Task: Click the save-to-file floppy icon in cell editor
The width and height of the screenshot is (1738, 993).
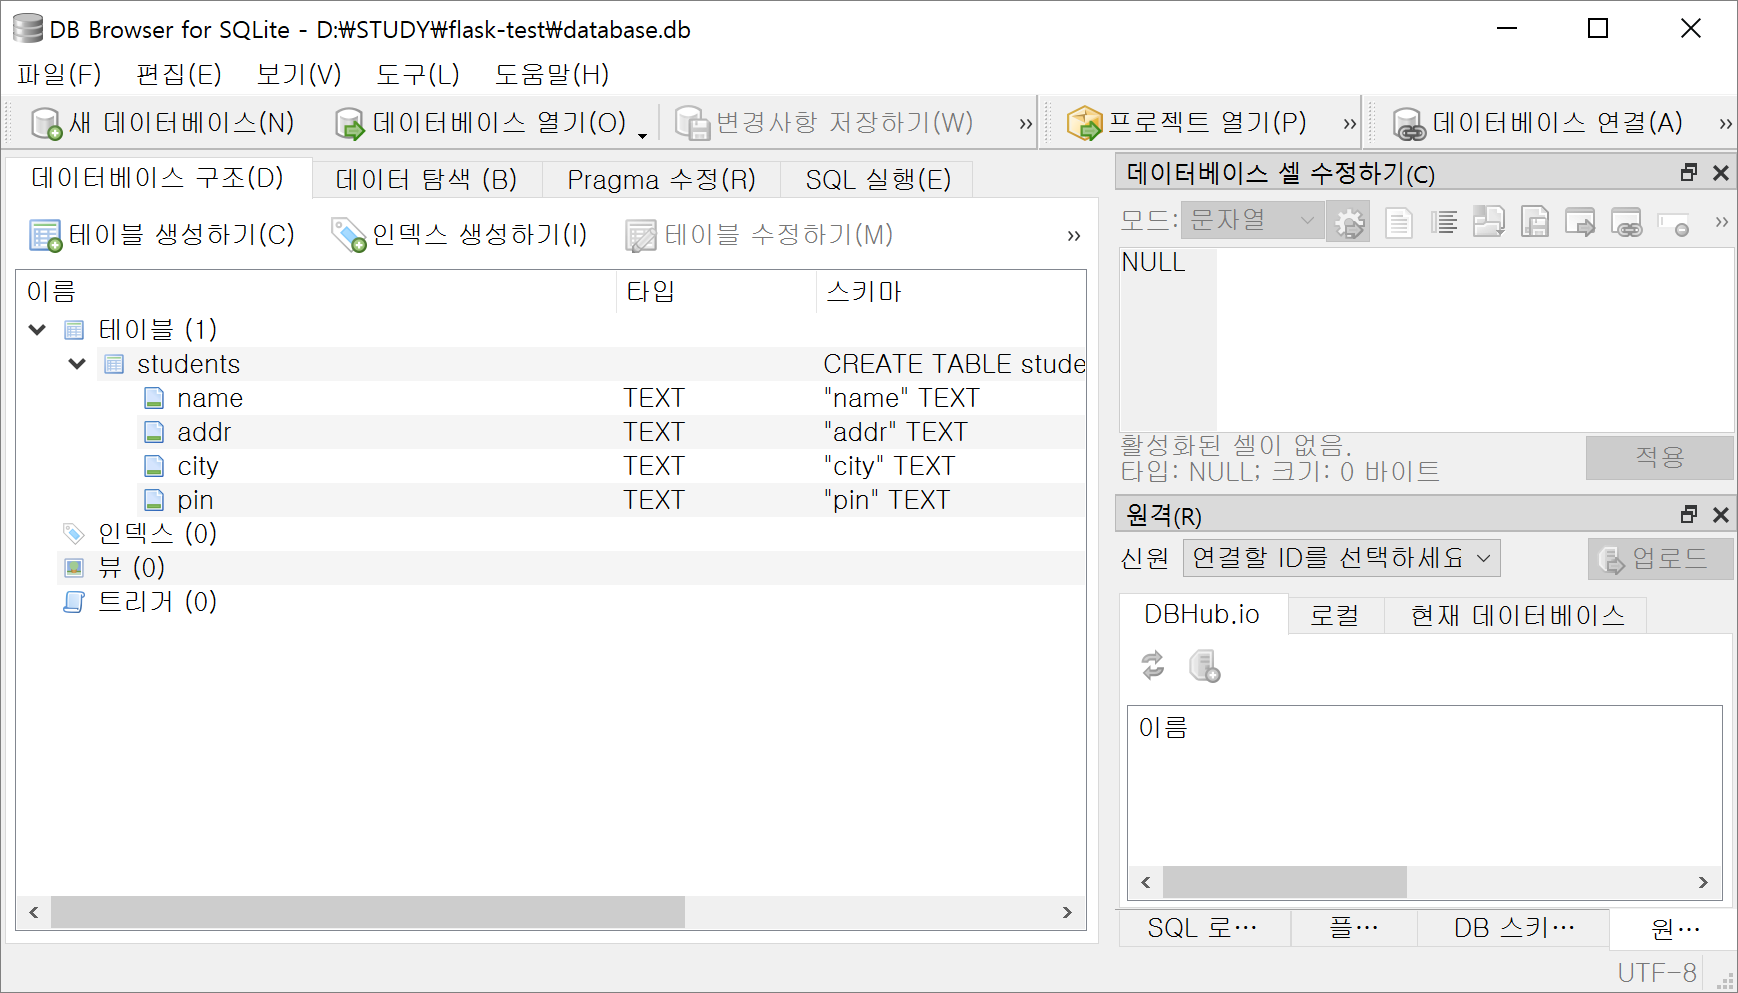Action: (1535, 222)
